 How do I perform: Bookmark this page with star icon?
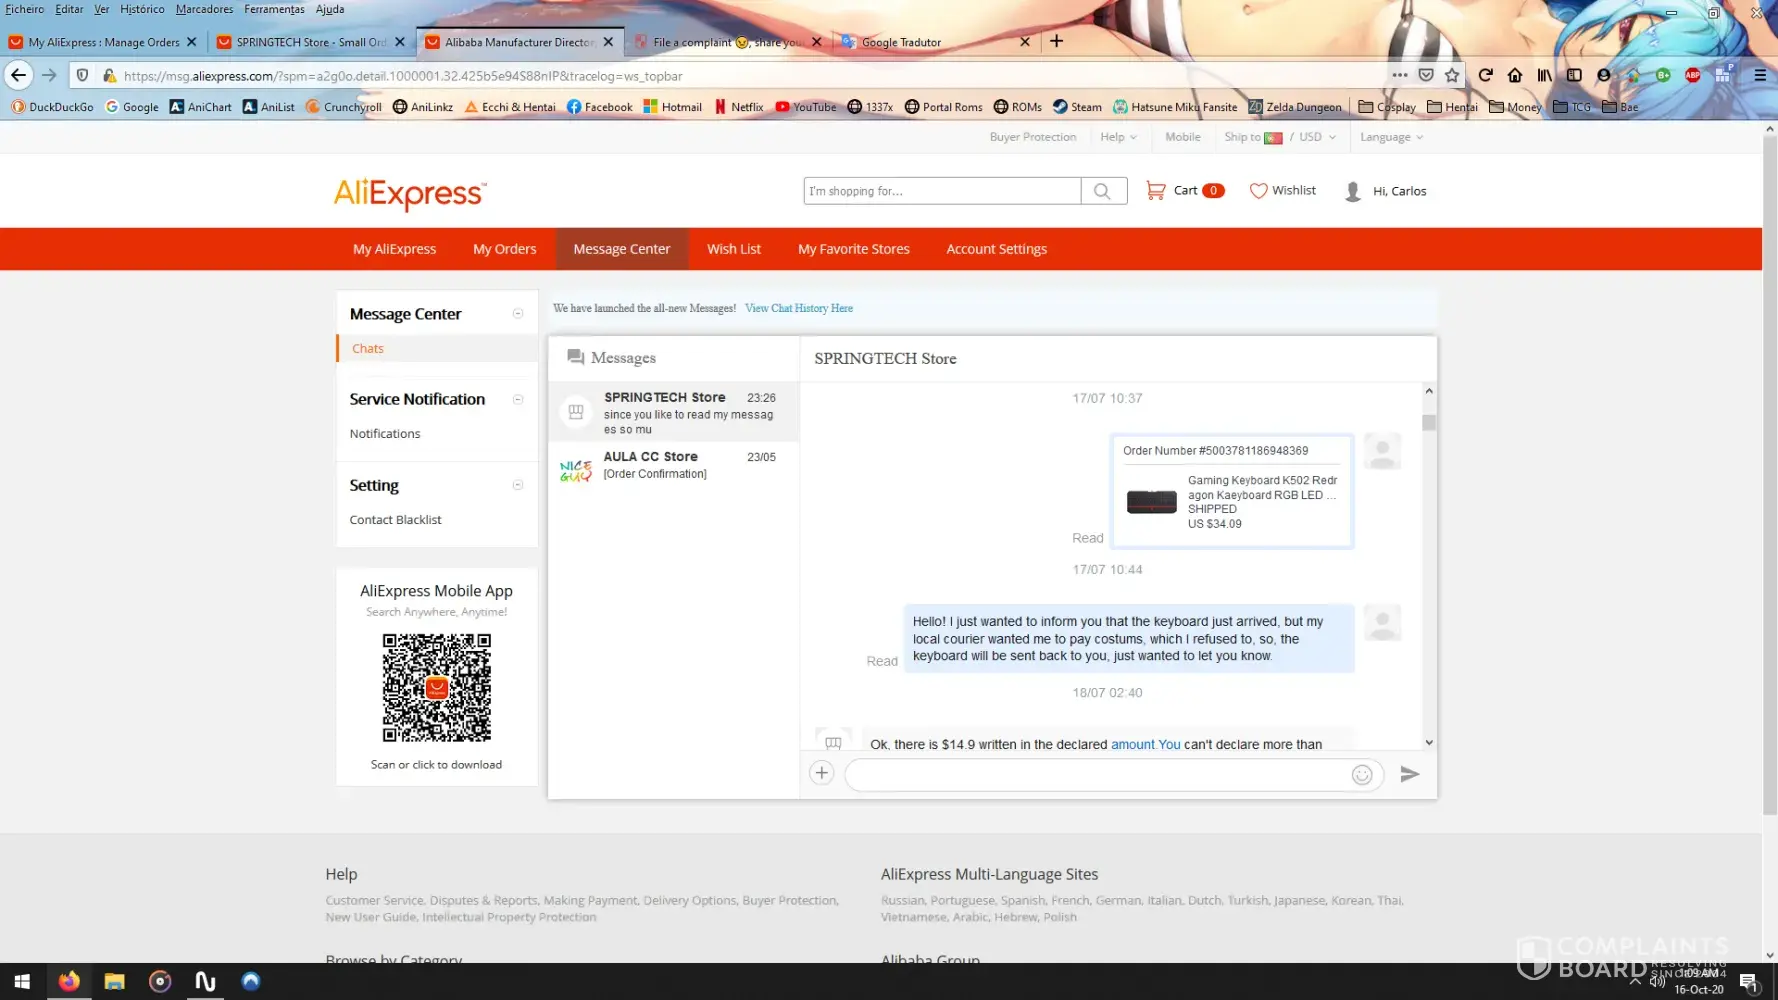[x=1452, y=75]
